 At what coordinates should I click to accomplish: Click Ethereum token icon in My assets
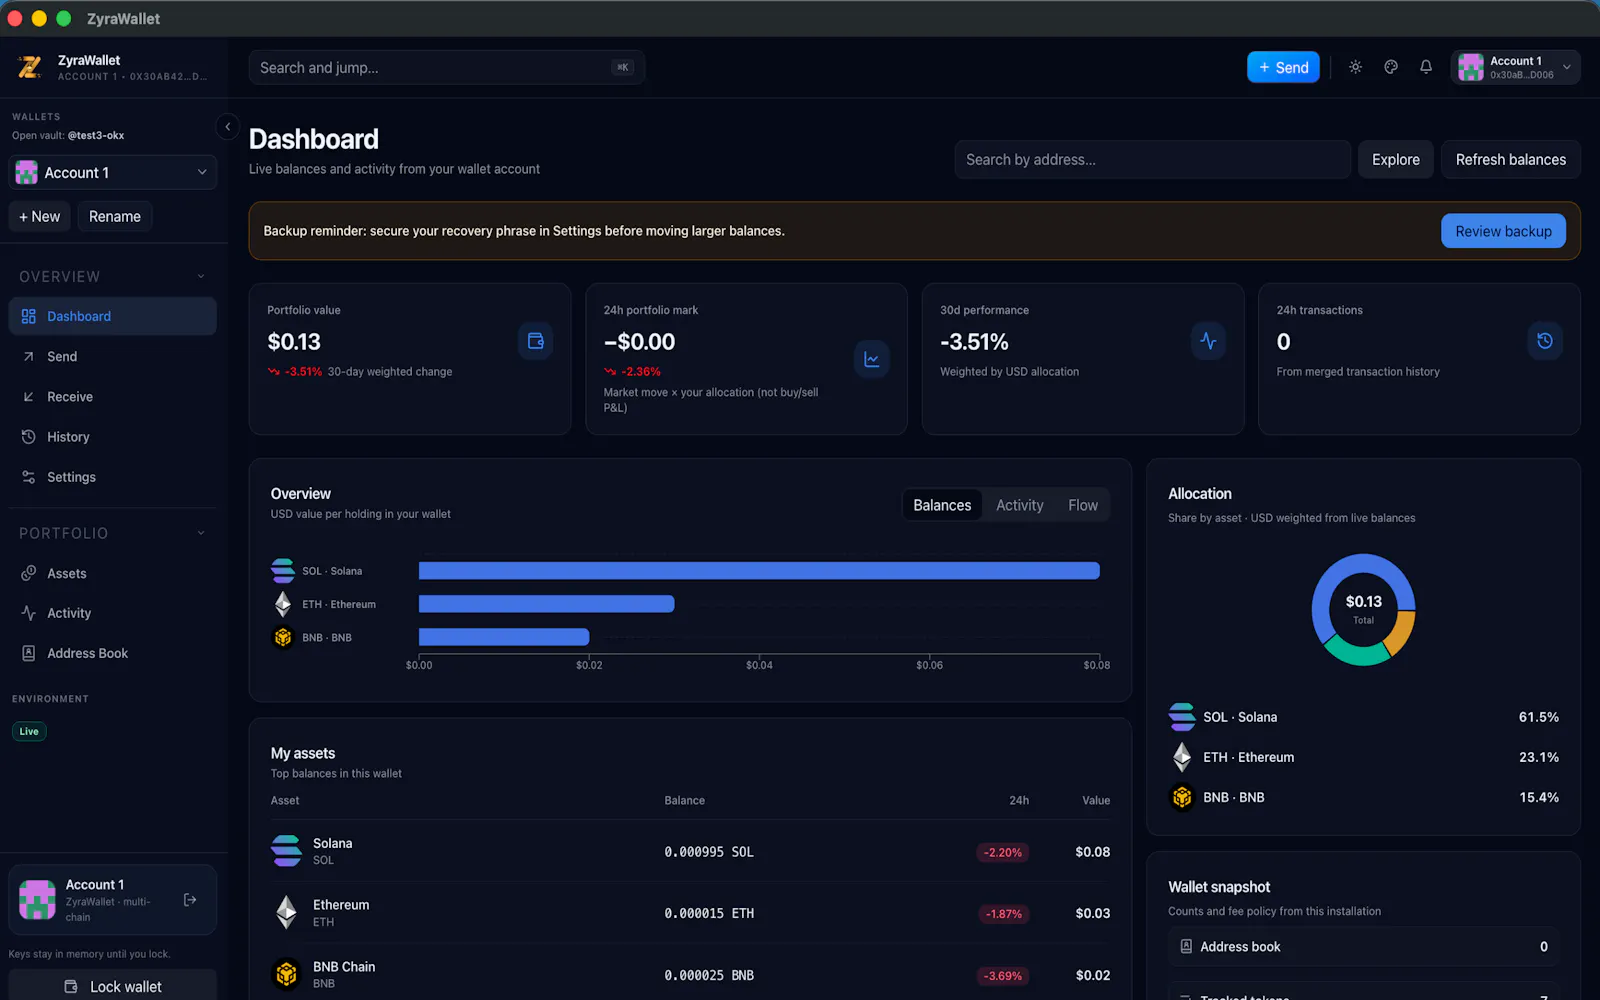tap(286, 912)
